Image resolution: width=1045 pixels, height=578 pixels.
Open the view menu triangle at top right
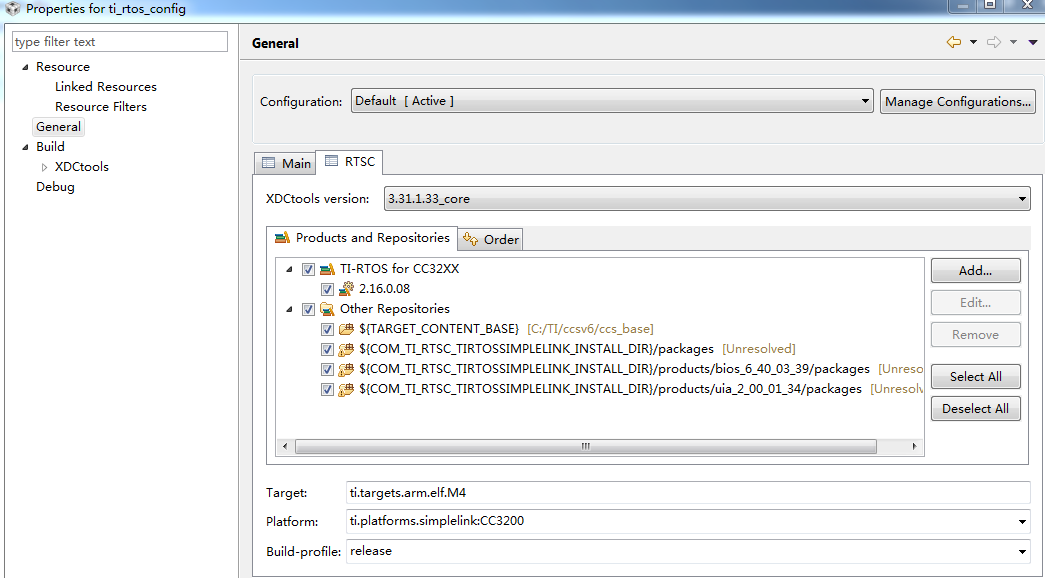point(1033,43)
